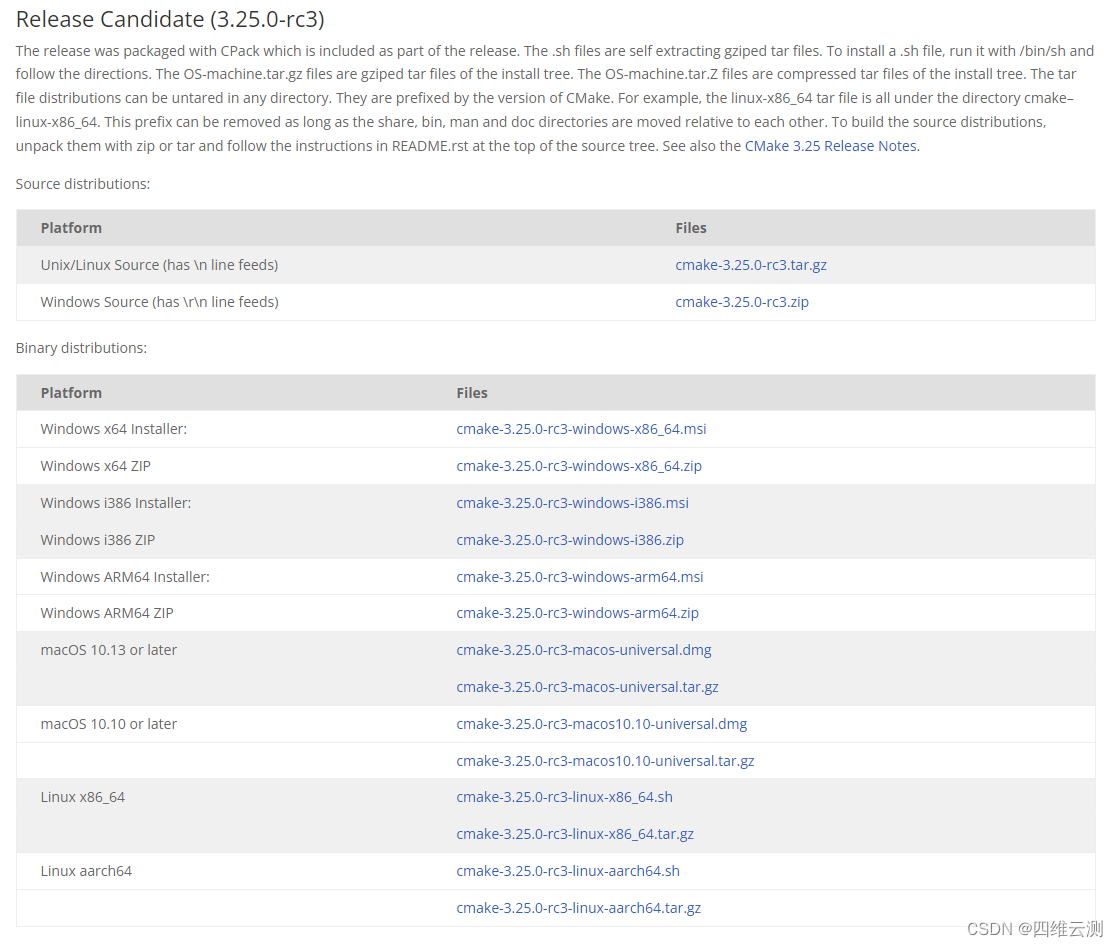Download cmake-3.25.0-rc3-windows-i386.zip

coord(569,539)
